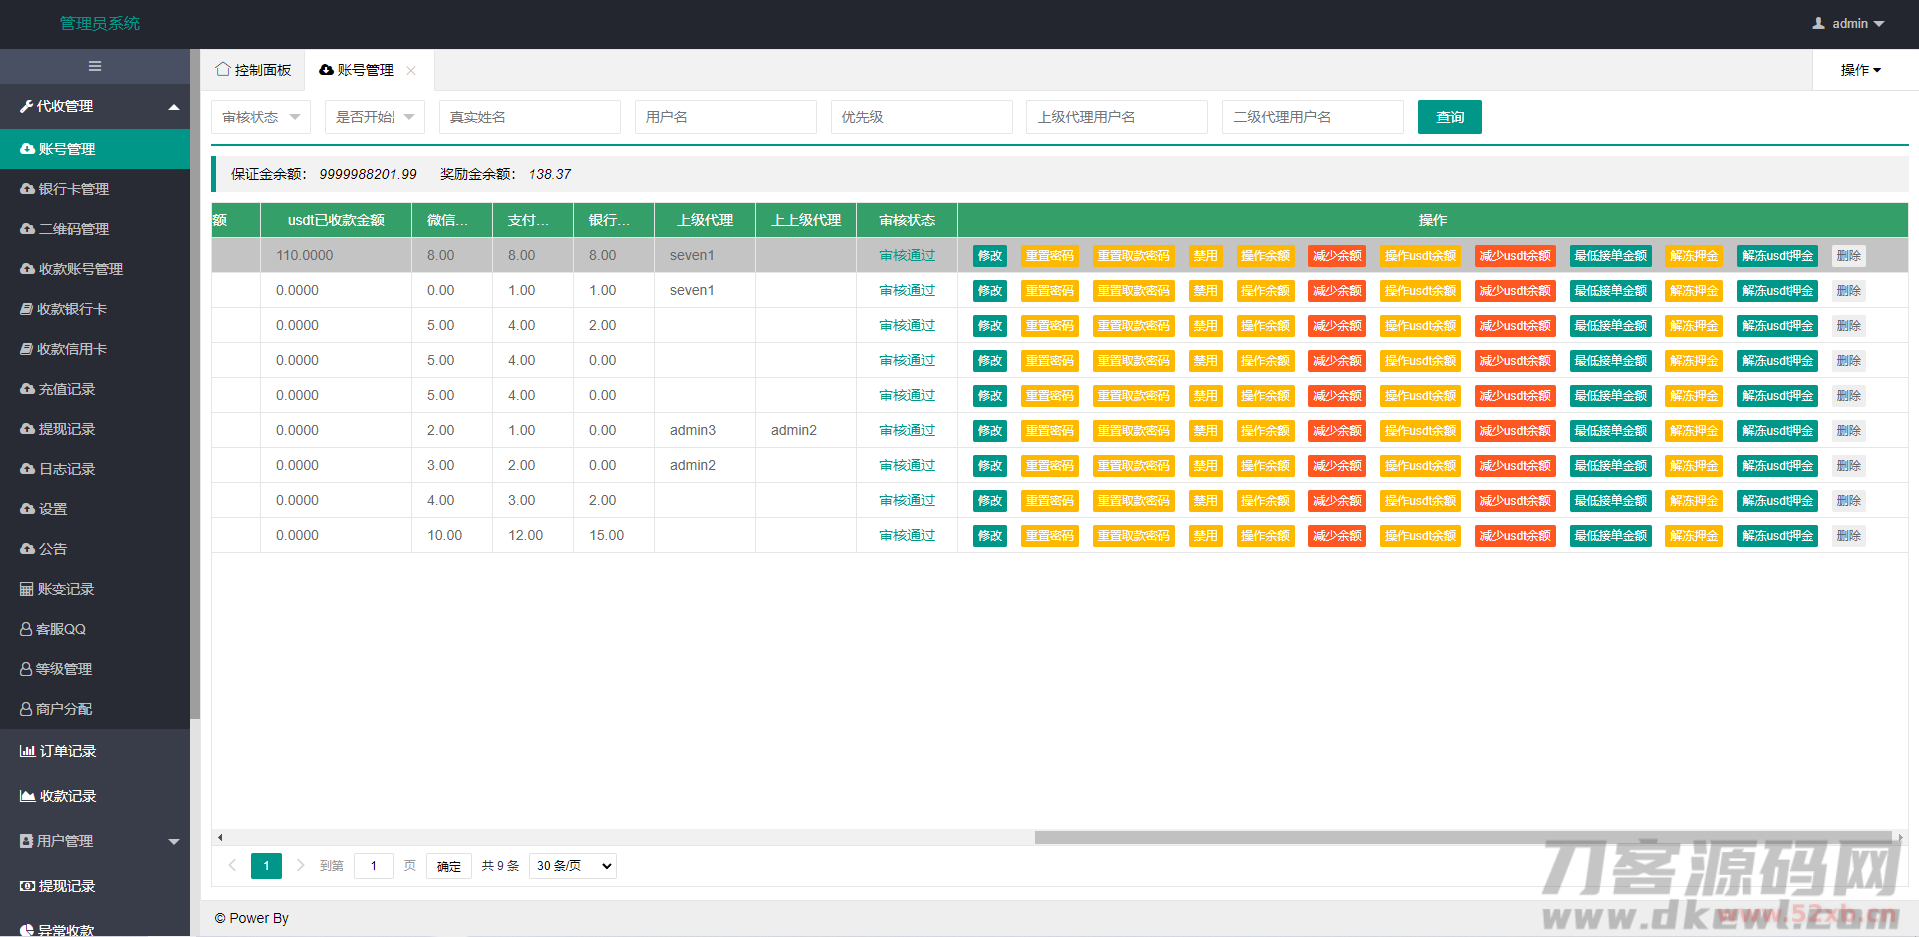Open 订单记录 chart item in sidebar

pos(67,751)
